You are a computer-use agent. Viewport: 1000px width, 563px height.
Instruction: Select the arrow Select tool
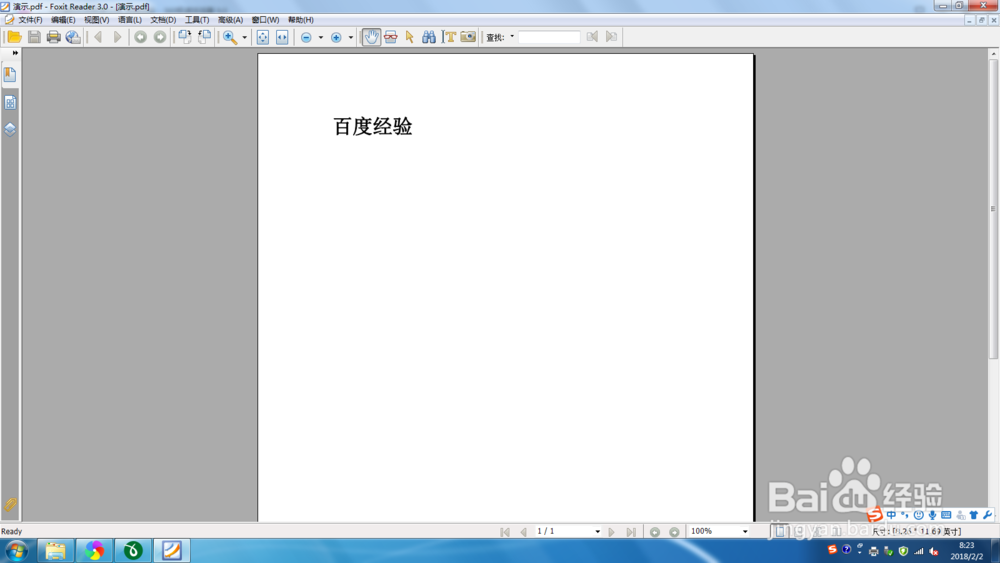[409, 37]
